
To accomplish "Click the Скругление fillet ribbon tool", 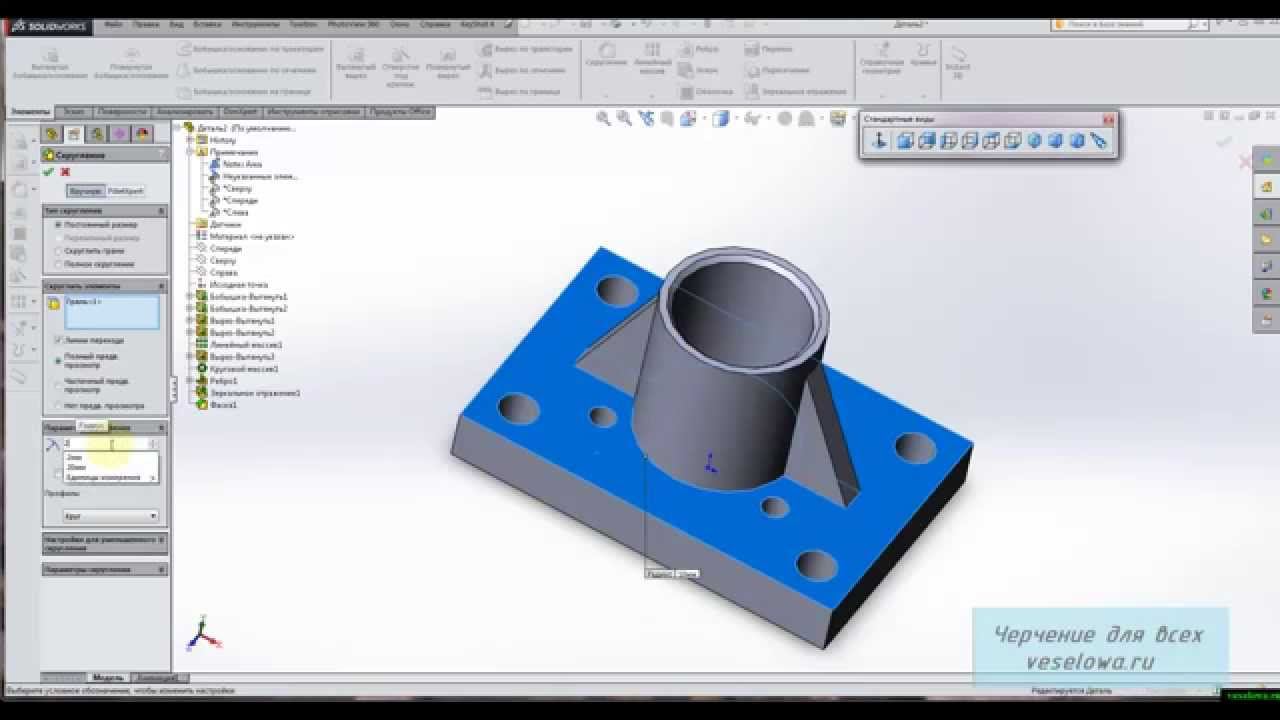I will [605, 55].
